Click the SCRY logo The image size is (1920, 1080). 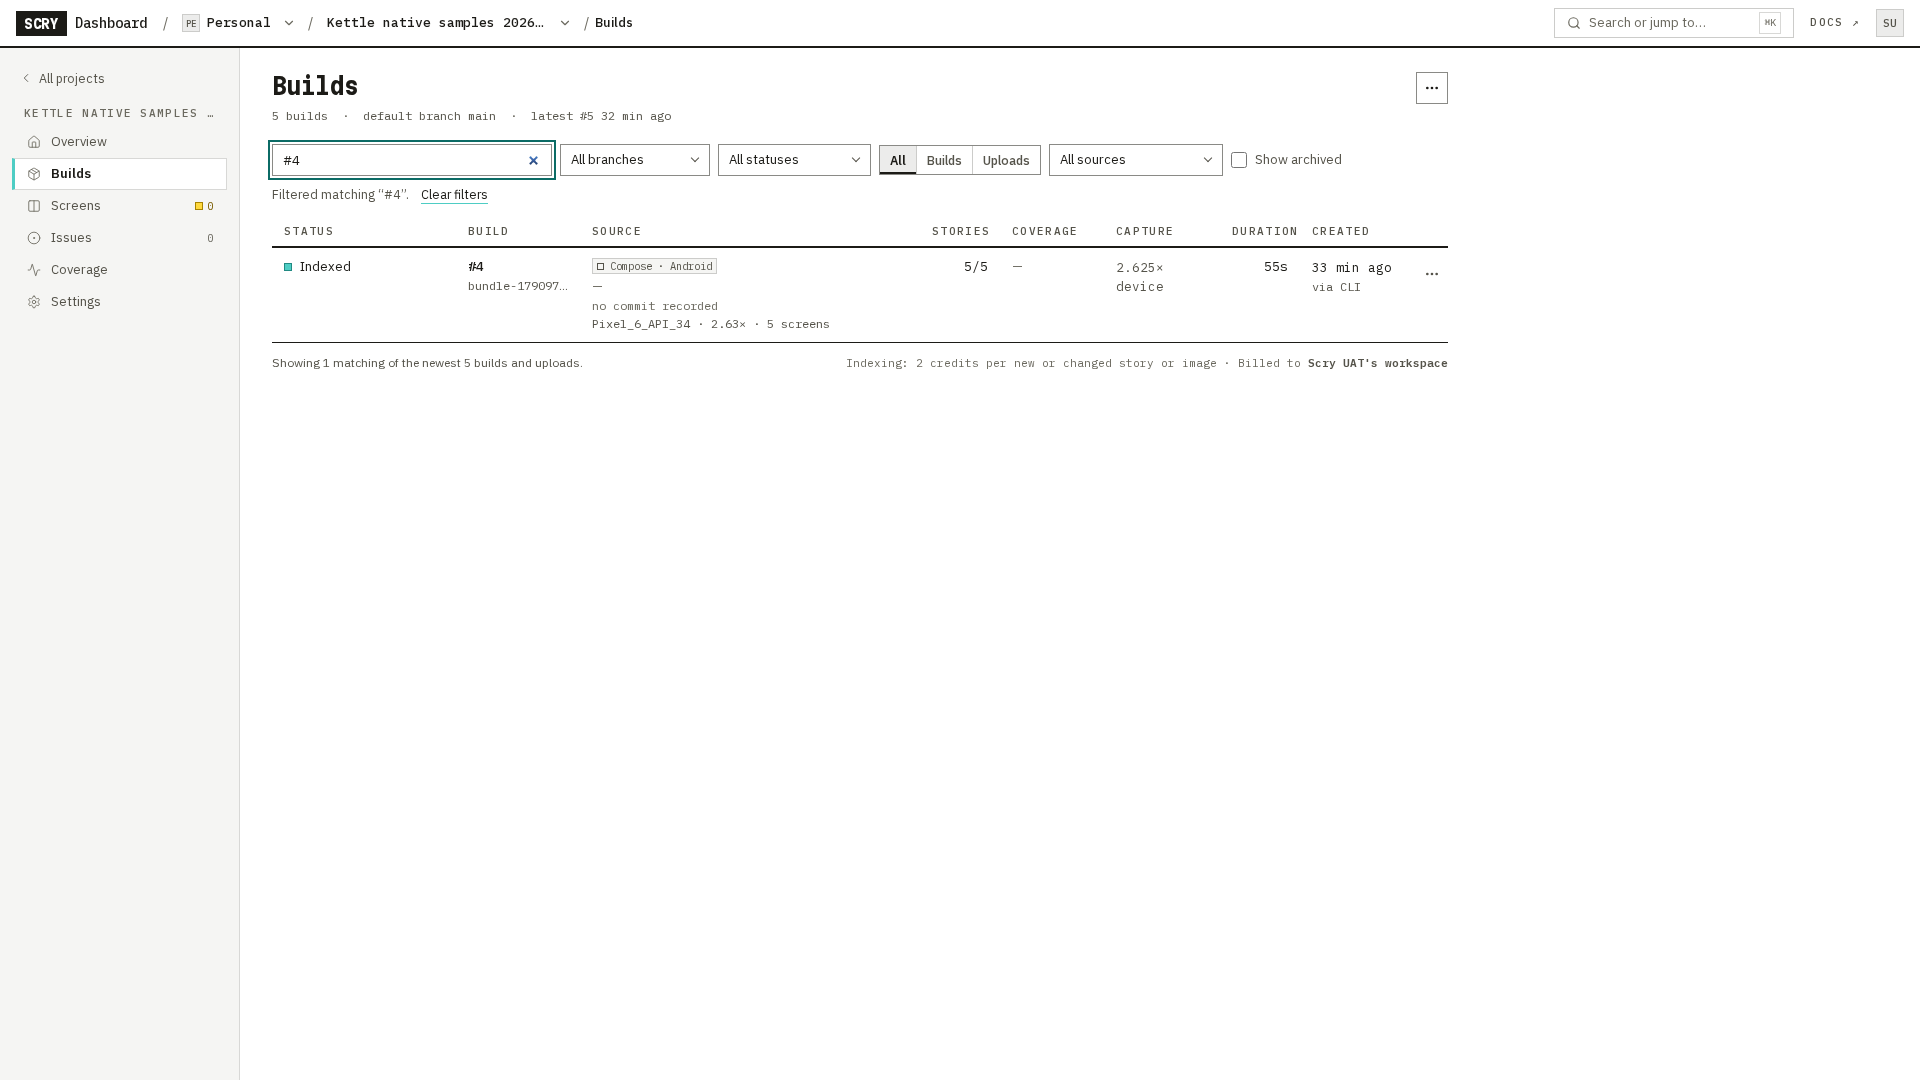pos(41,23)
